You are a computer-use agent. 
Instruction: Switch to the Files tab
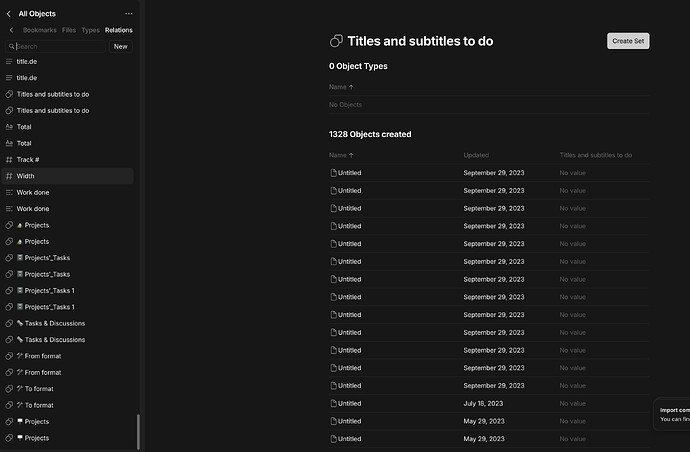coord(69,30)
